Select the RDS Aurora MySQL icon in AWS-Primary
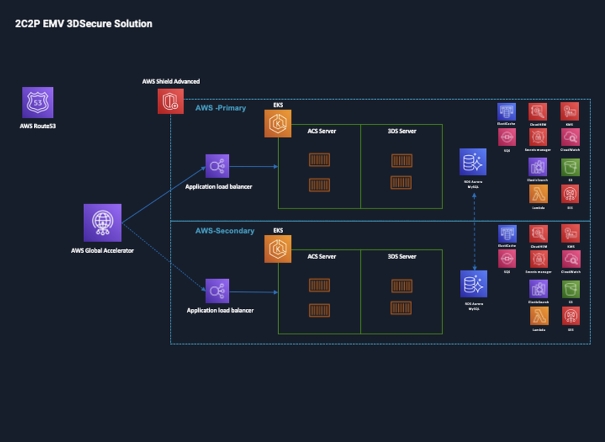Viewport: 605px width, 442px height. coord(471,163)
